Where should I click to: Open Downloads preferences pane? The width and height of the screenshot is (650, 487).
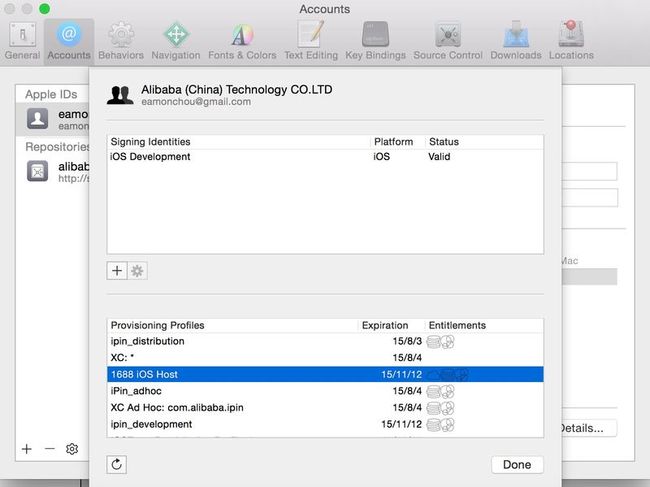[516, 41]
